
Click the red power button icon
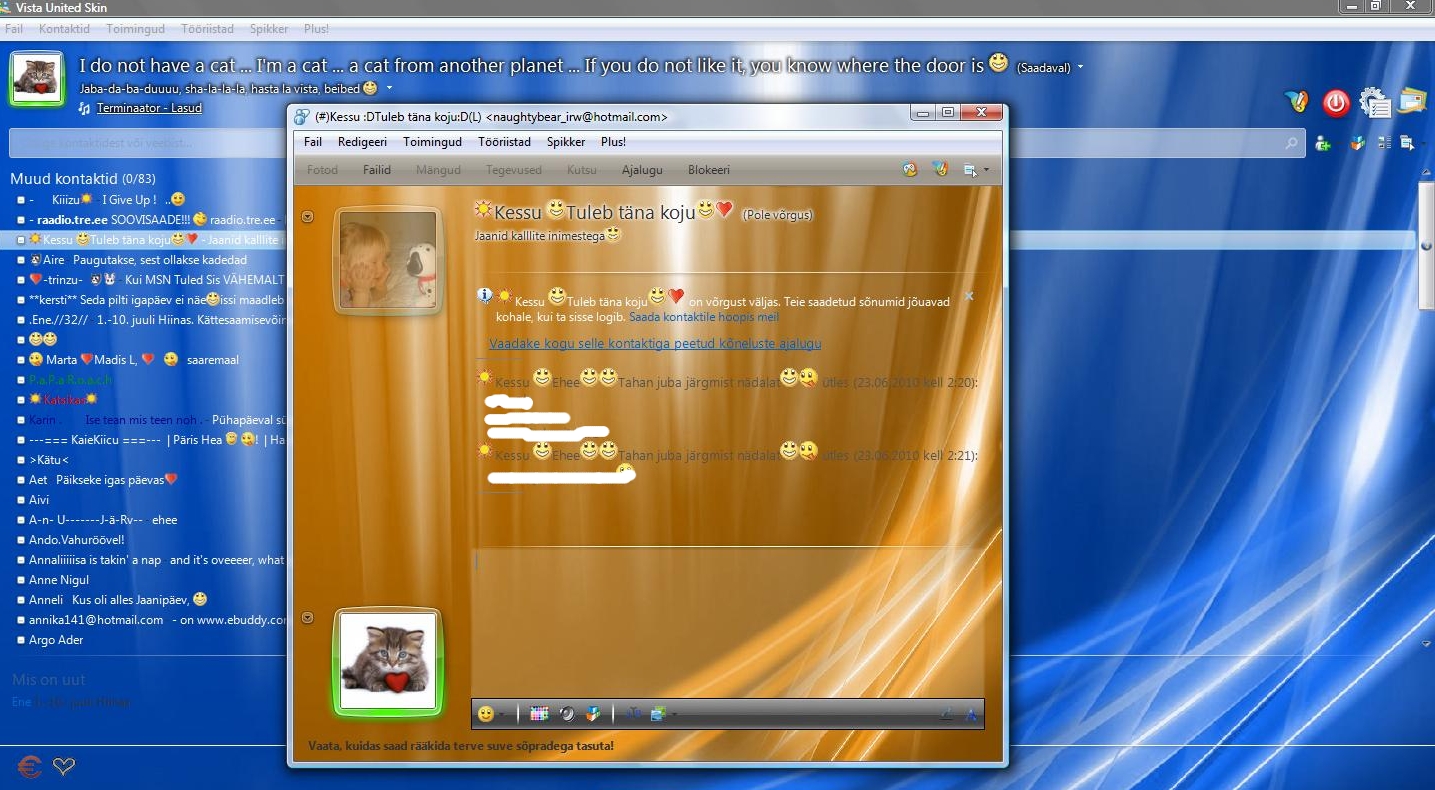(x=1335, y=102)
